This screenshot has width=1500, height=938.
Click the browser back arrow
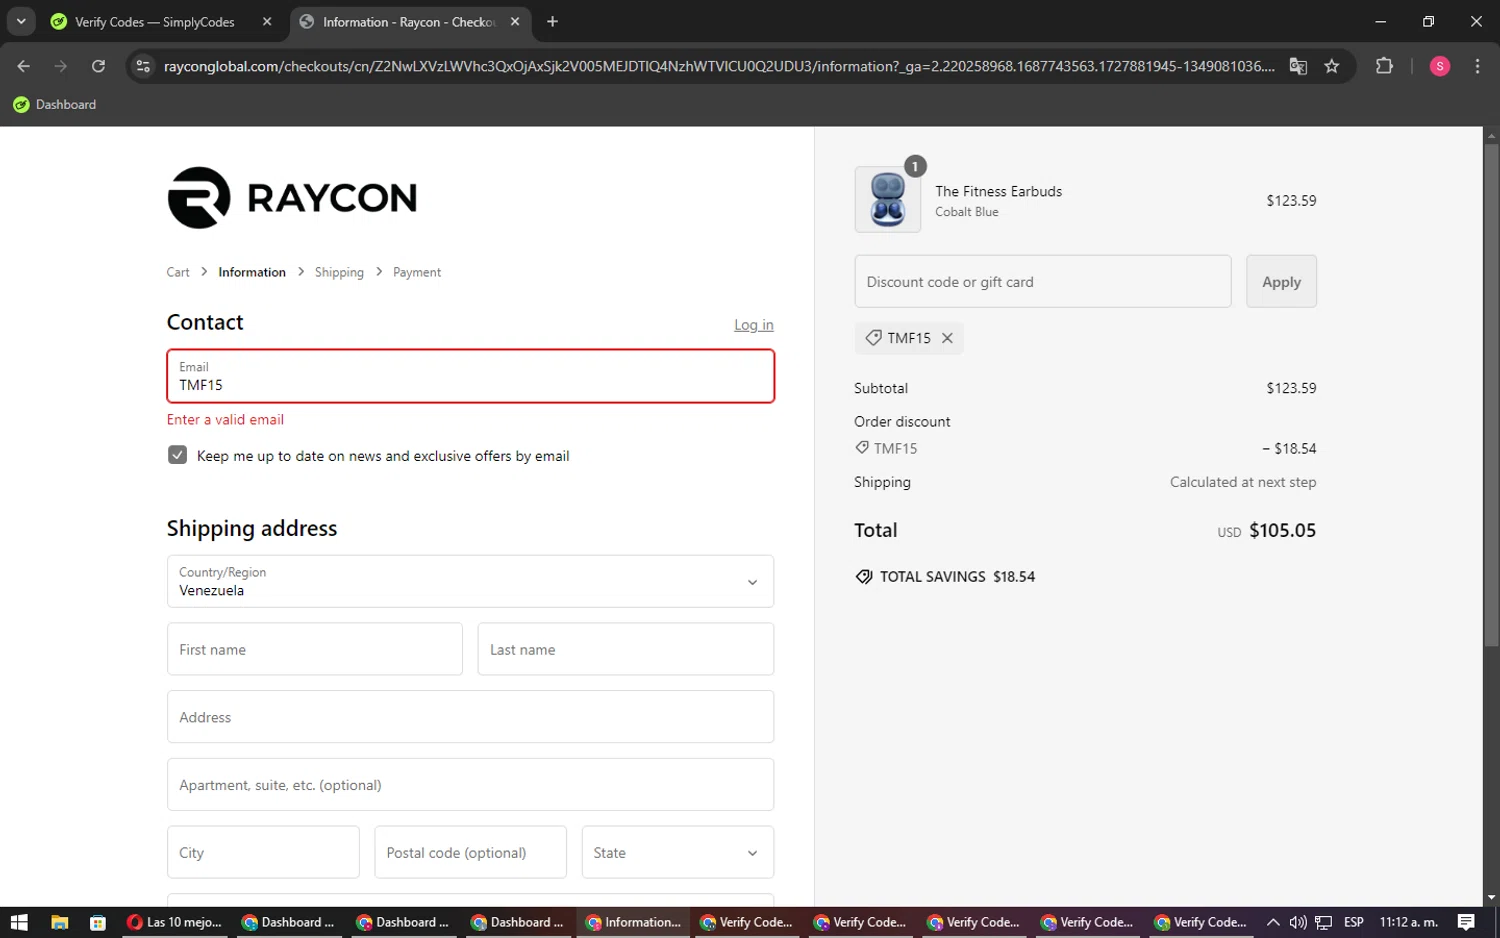tap(23, 66)
